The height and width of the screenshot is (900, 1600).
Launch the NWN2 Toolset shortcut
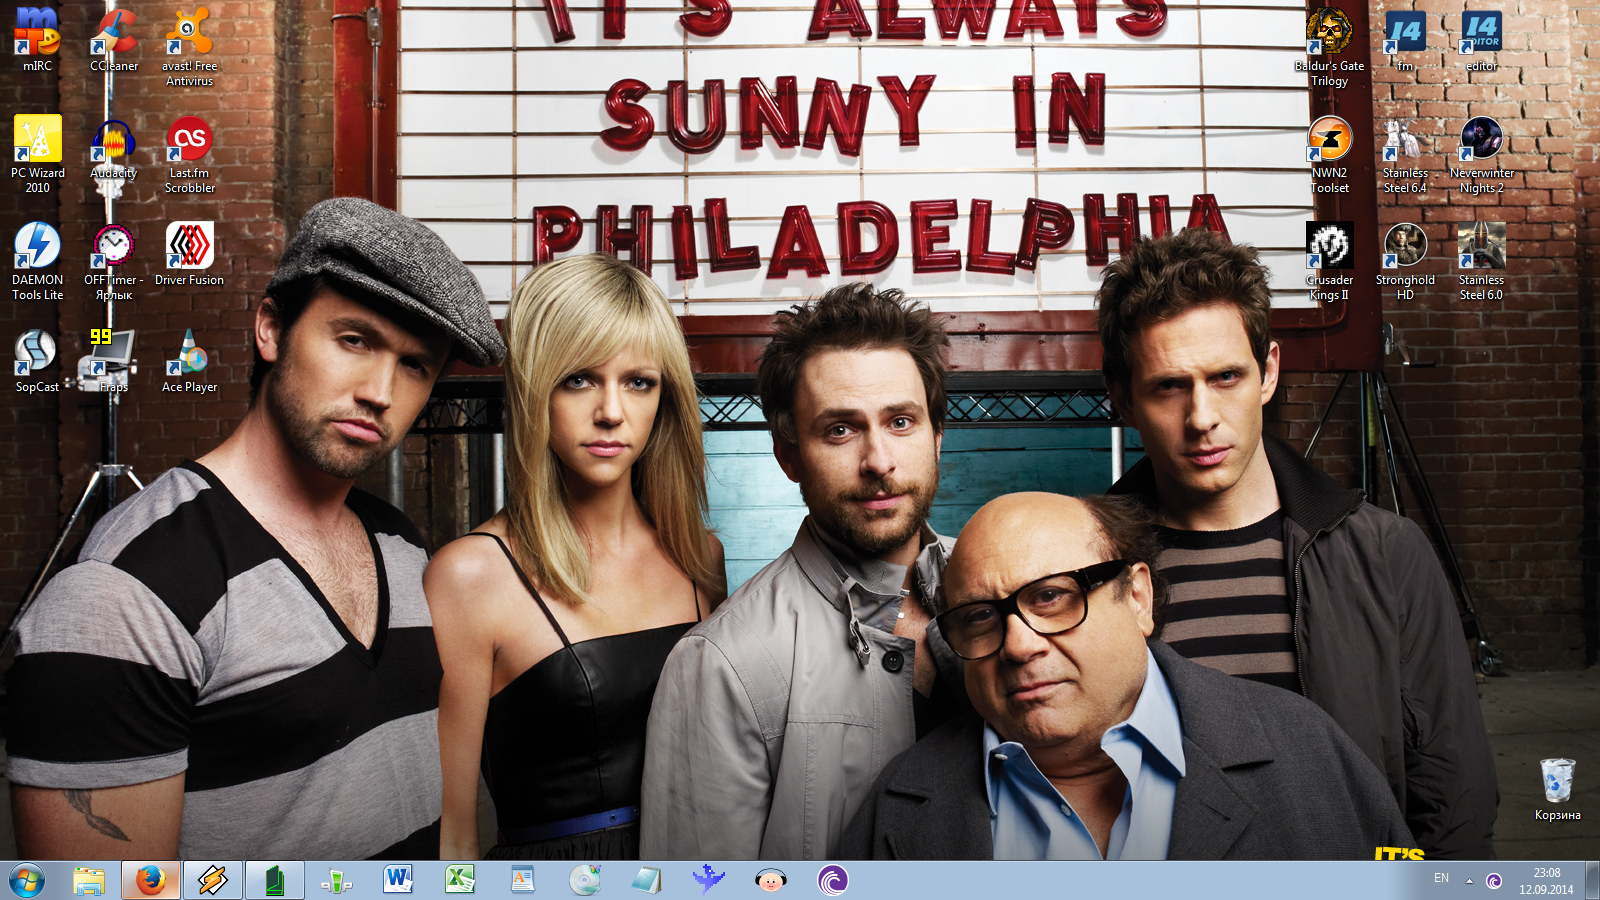(x=1329, y=153)
